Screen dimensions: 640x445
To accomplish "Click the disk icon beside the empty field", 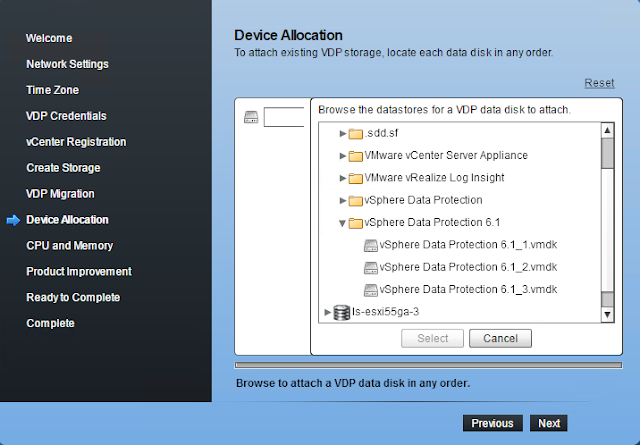I will tap(251, 117).
